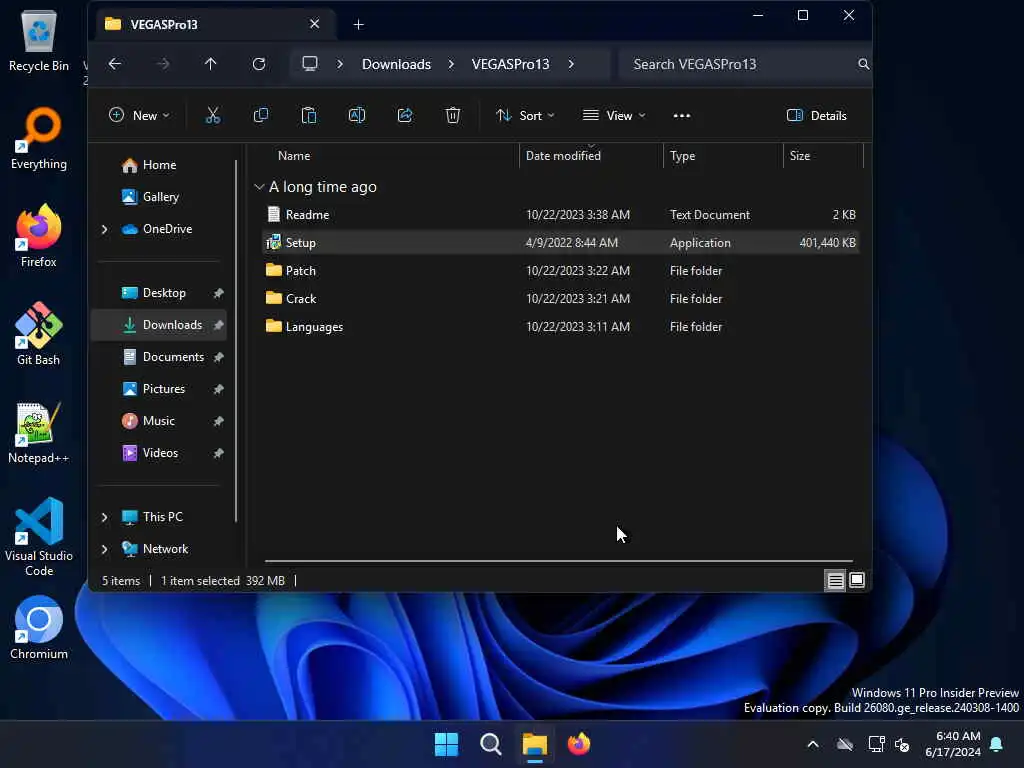Click Downloads in the breadcrumb path
1024x768 pixels.
[396, 64]
